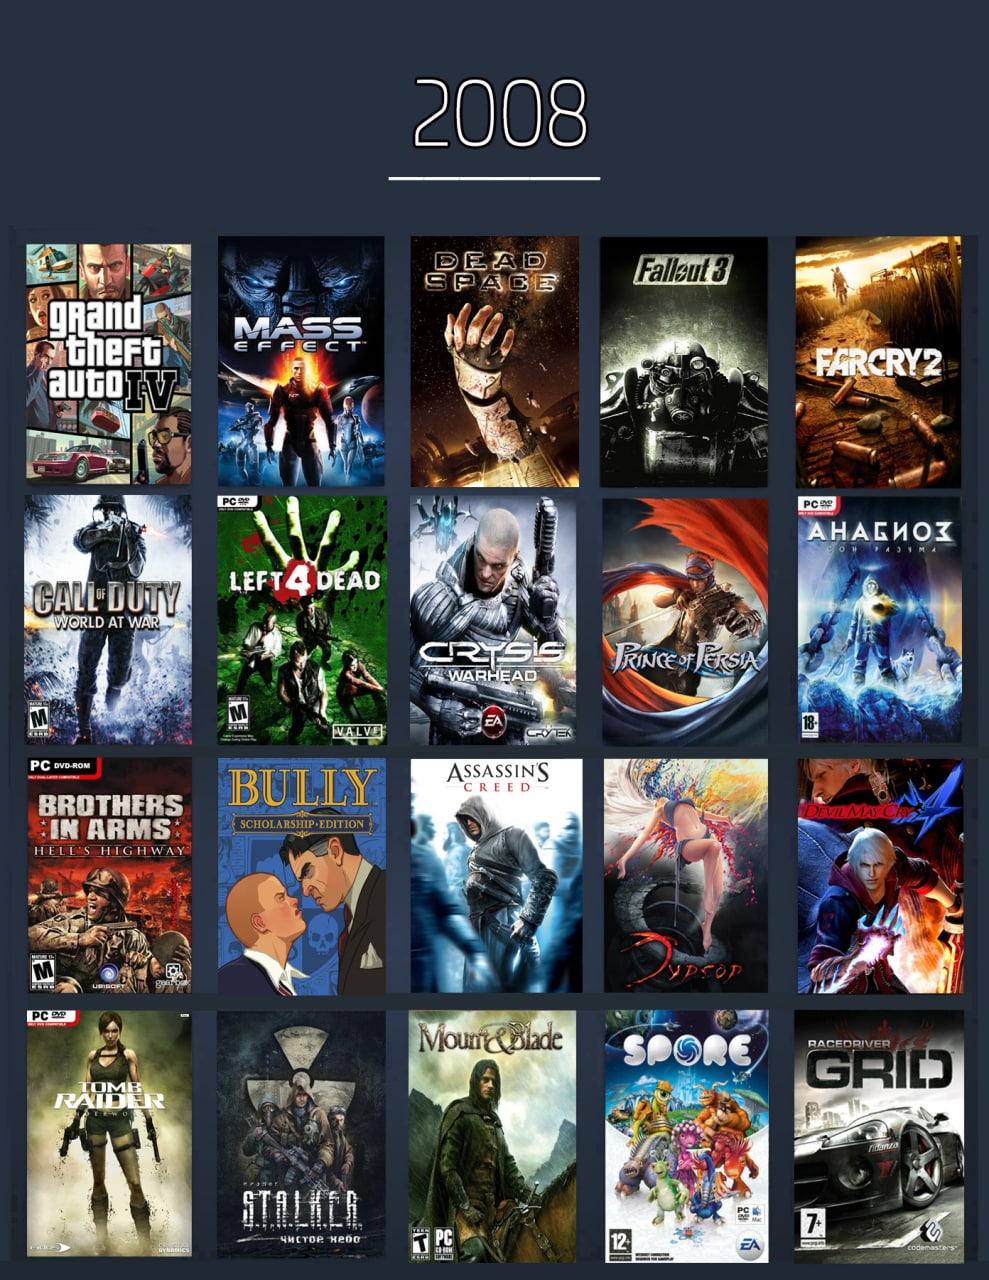Select the Race Driver GRID cover
The image size is (989, 1280).
click(879, 1136)
